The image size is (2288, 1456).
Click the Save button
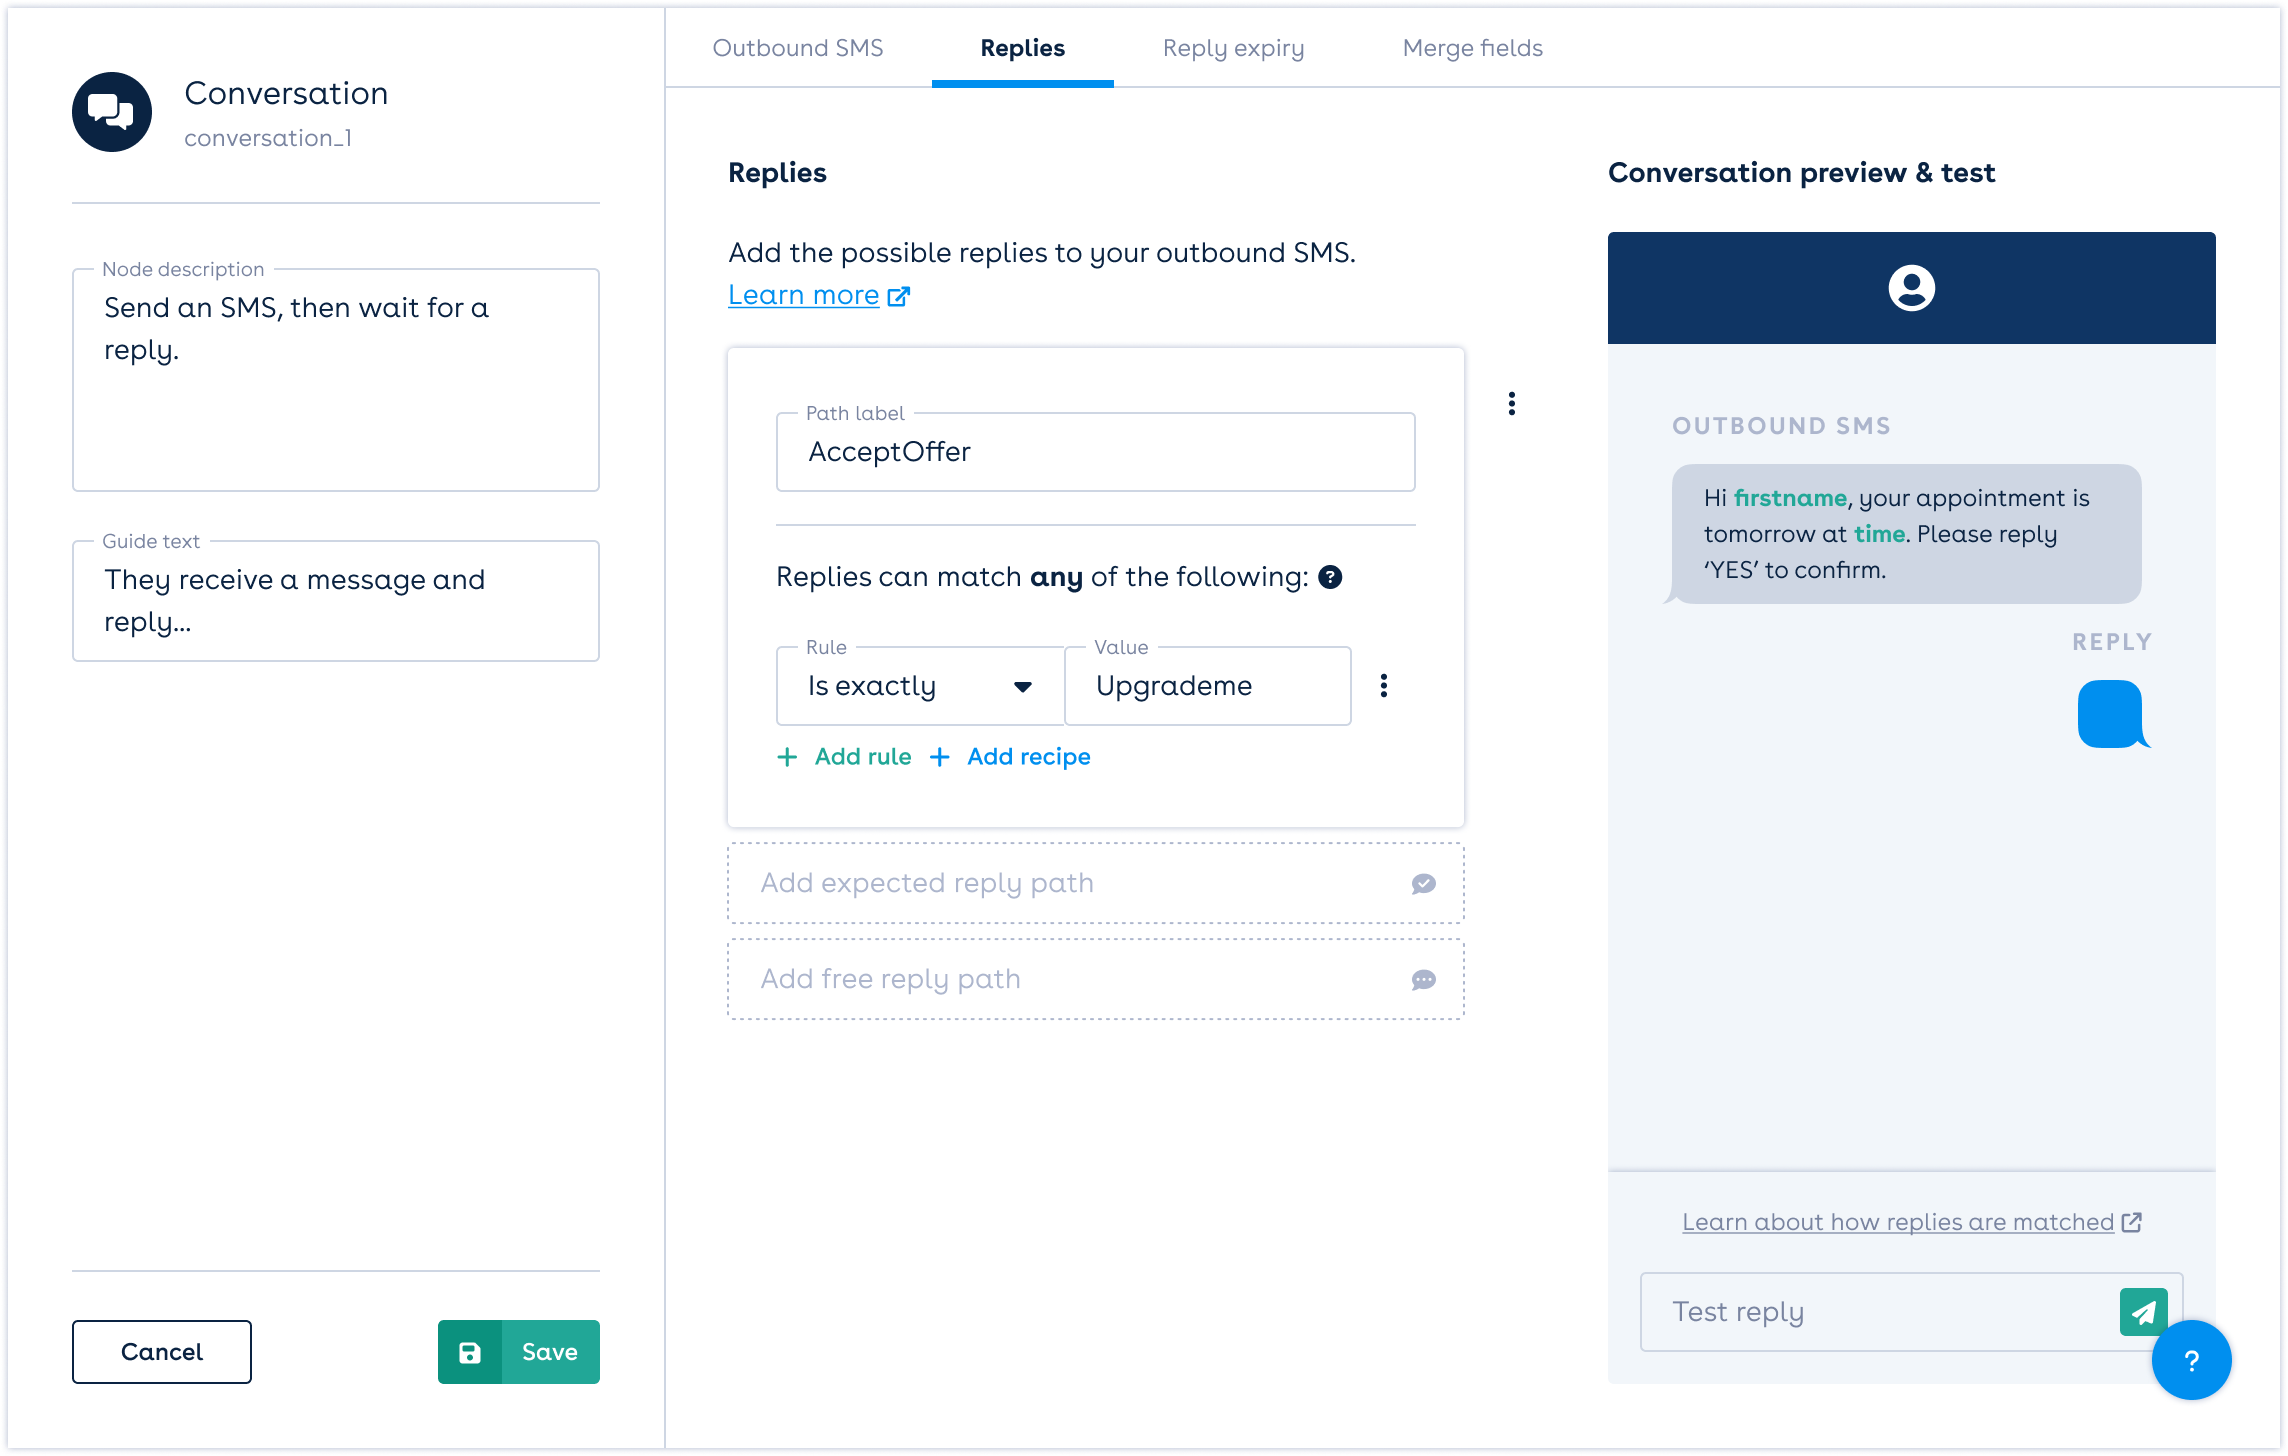tap(519, 1352)
